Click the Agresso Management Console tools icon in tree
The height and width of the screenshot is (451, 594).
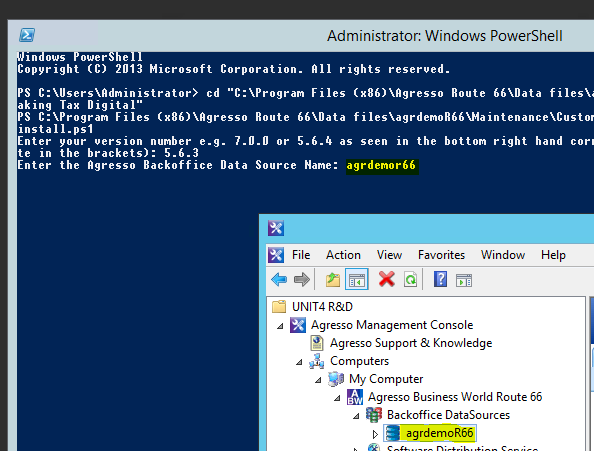point(298,325)
